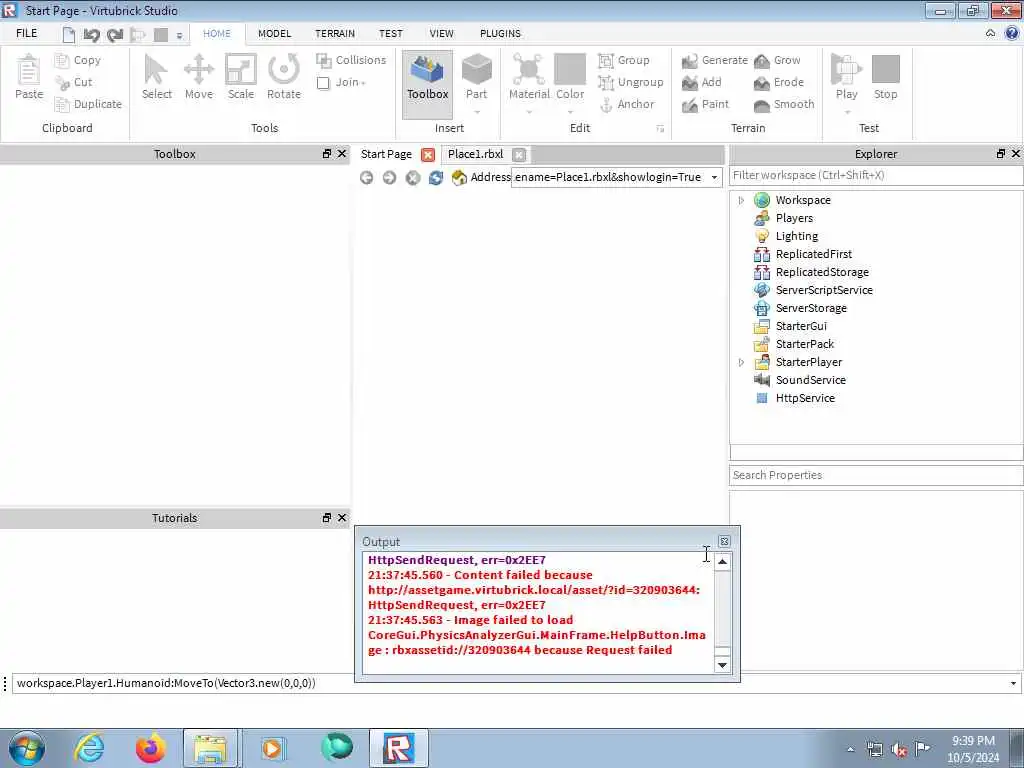Image resolution: width=1024 pixels, height=768 pixels.
Task: Switch to the TERRAIN ribbon tab
Action: [335, 33]
